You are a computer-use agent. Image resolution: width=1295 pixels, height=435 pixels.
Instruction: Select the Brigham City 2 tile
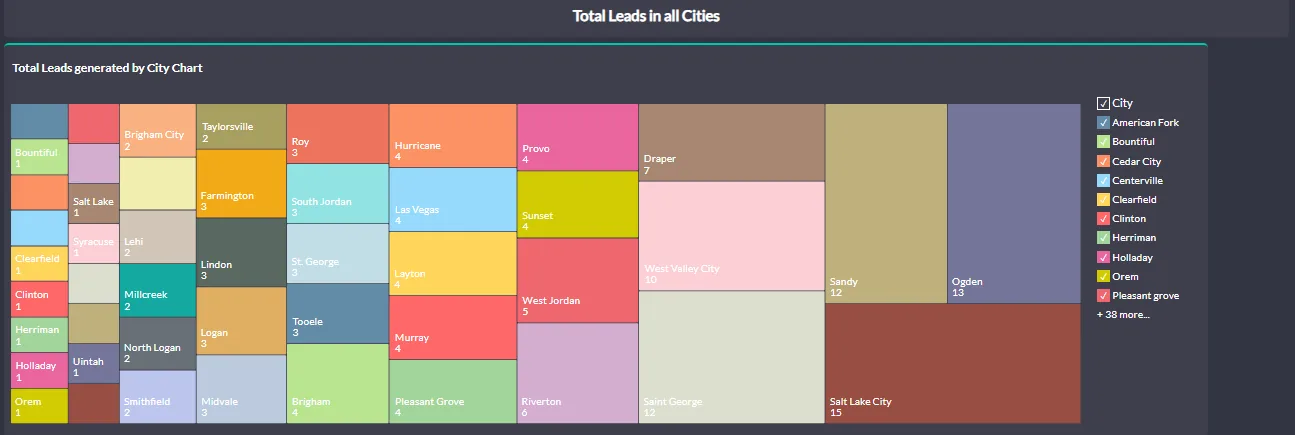(158, 130)
